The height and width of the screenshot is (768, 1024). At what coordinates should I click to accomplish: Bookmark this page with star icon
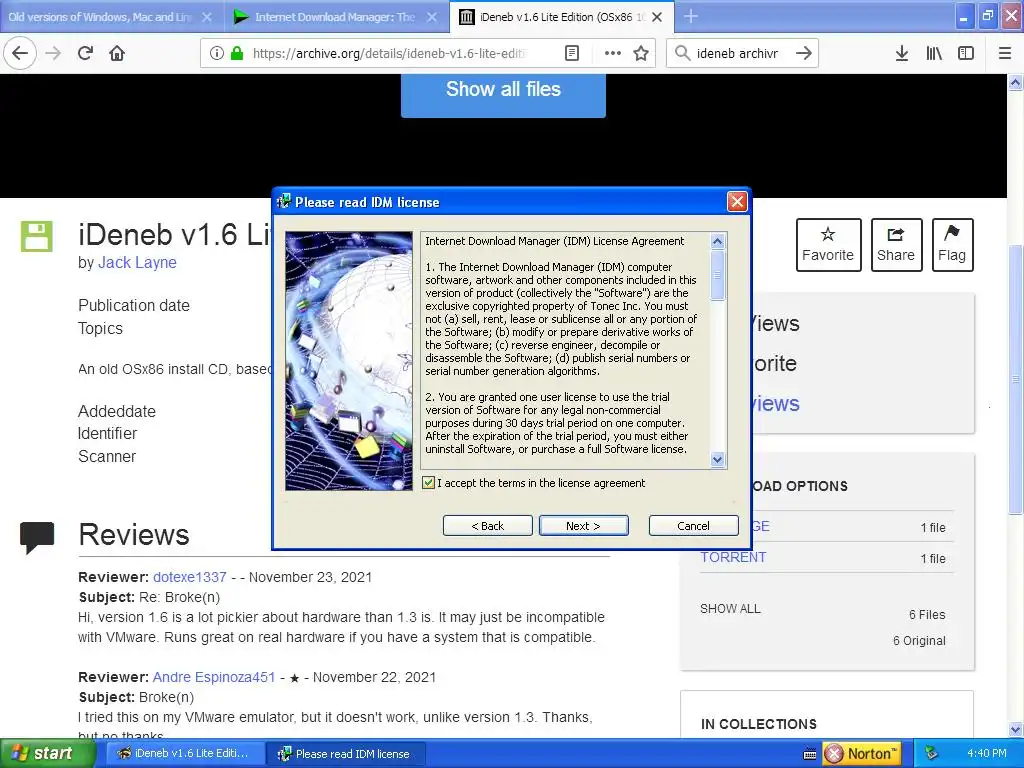641,53
